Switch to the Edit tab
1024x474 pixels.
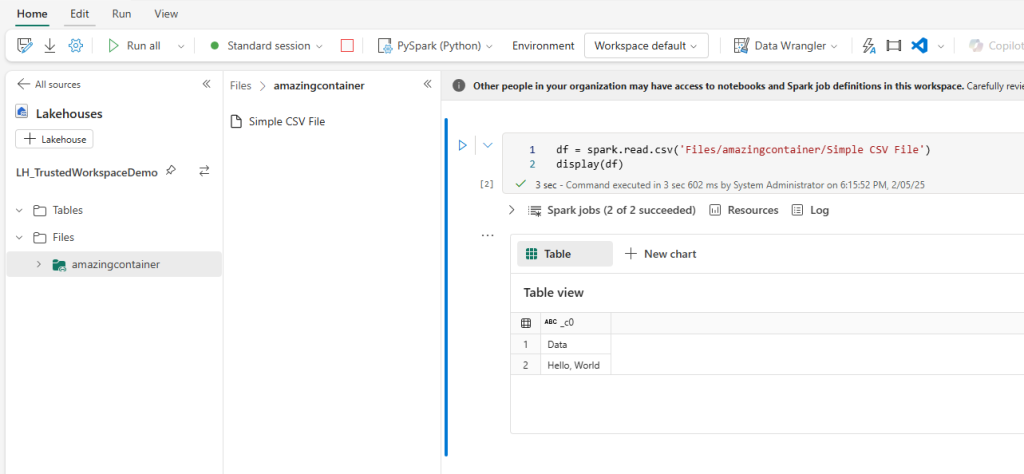pyautogui.click(x=80, y=14)
